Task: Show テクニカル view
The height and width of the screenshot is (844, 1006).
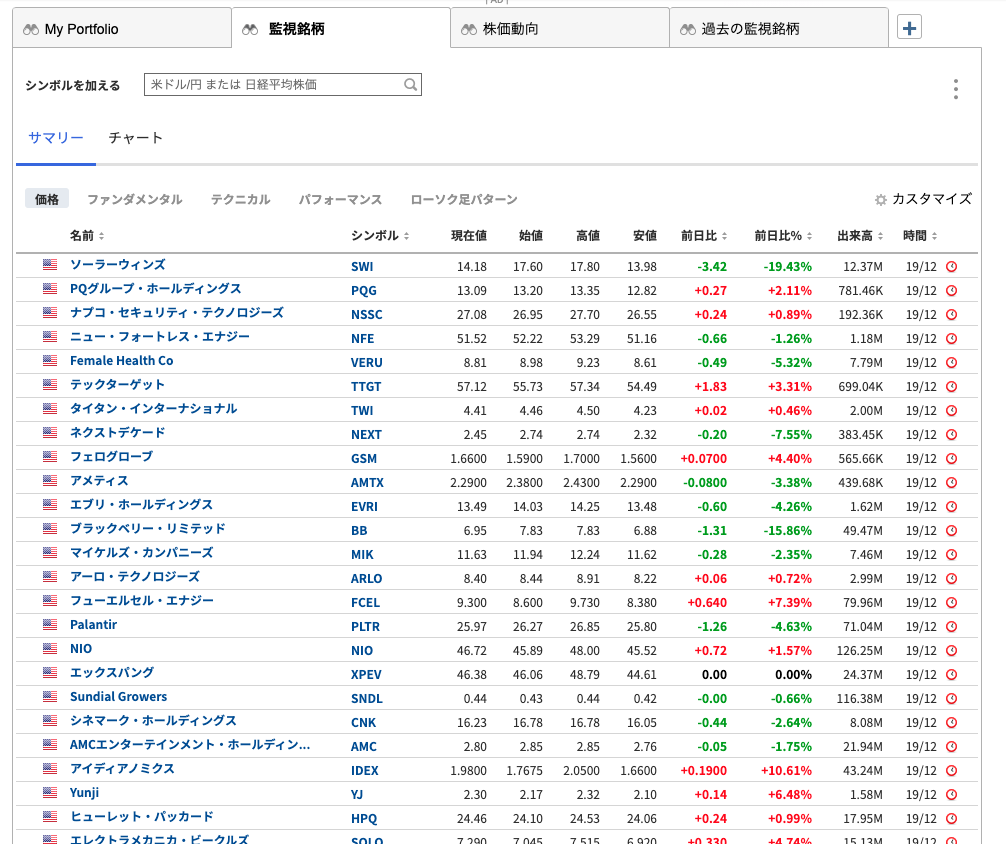Action: coord(241,199)
